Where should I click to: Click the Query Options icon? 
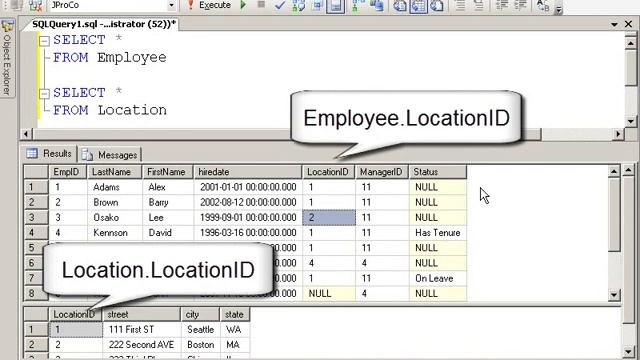coord(317,6)
